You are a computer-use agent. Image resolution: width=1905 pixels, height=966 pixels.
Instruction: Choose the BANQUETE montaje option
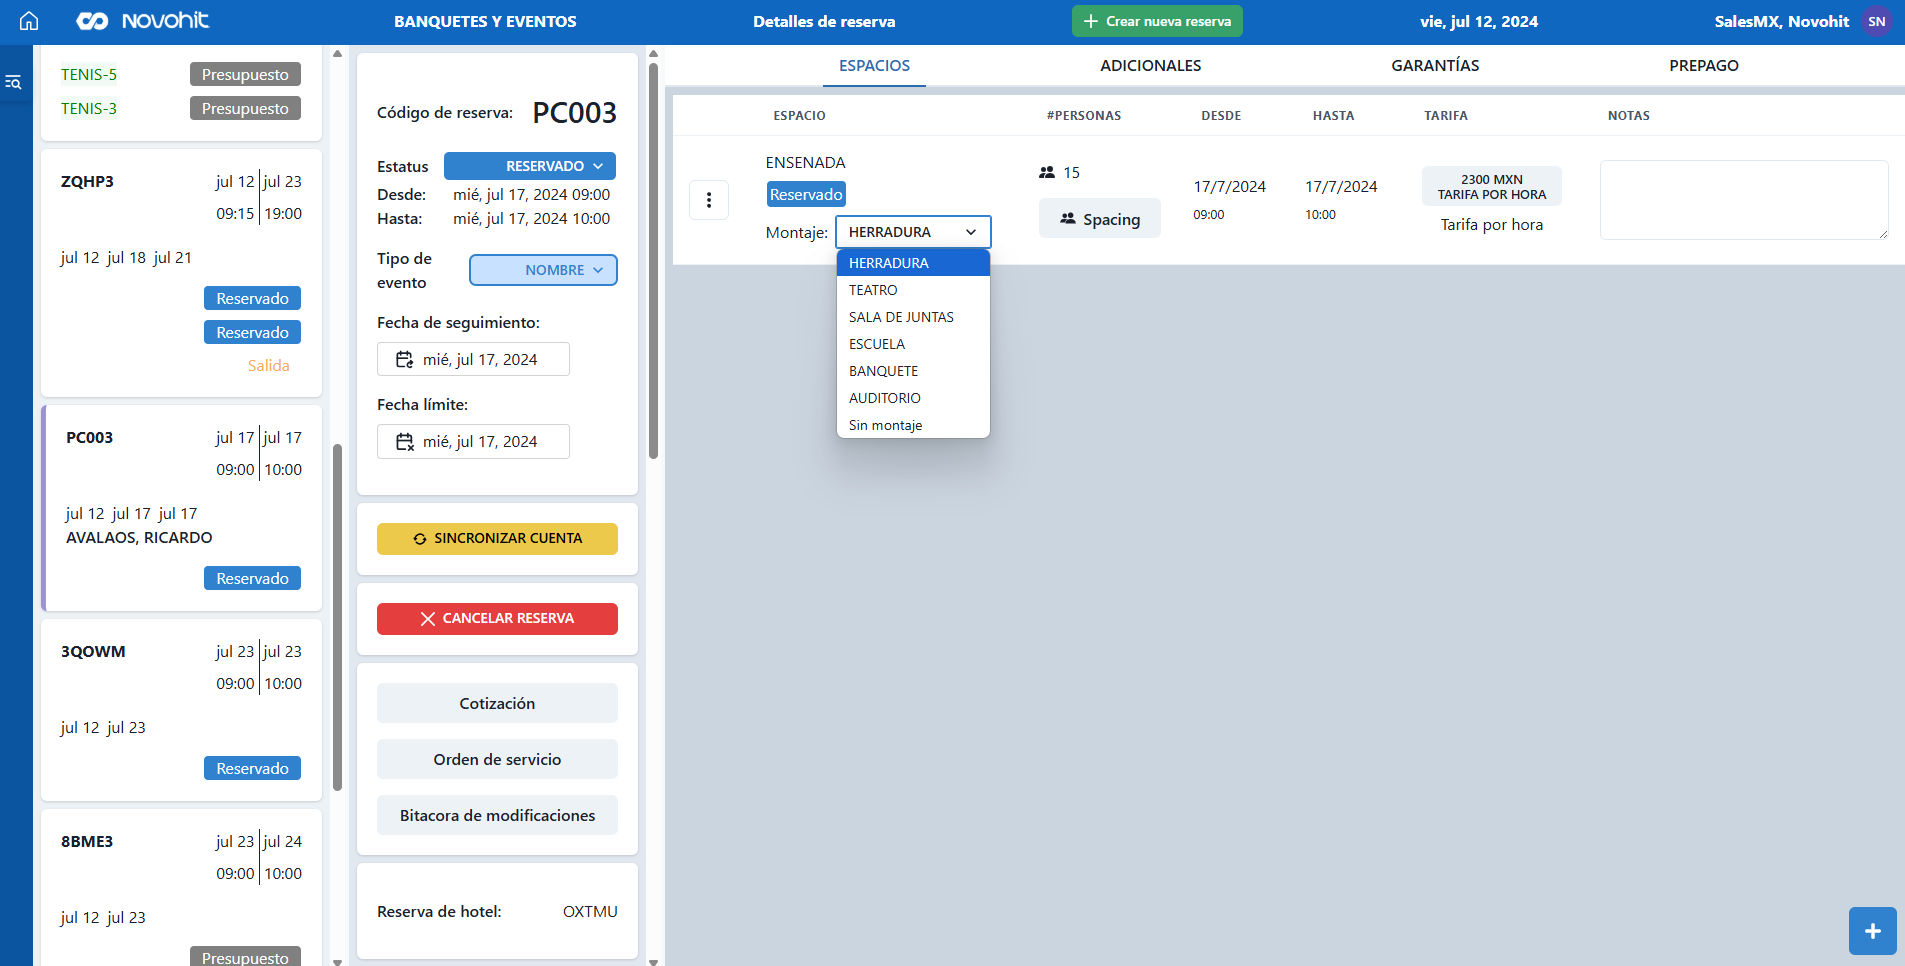[x=883, y=371]
